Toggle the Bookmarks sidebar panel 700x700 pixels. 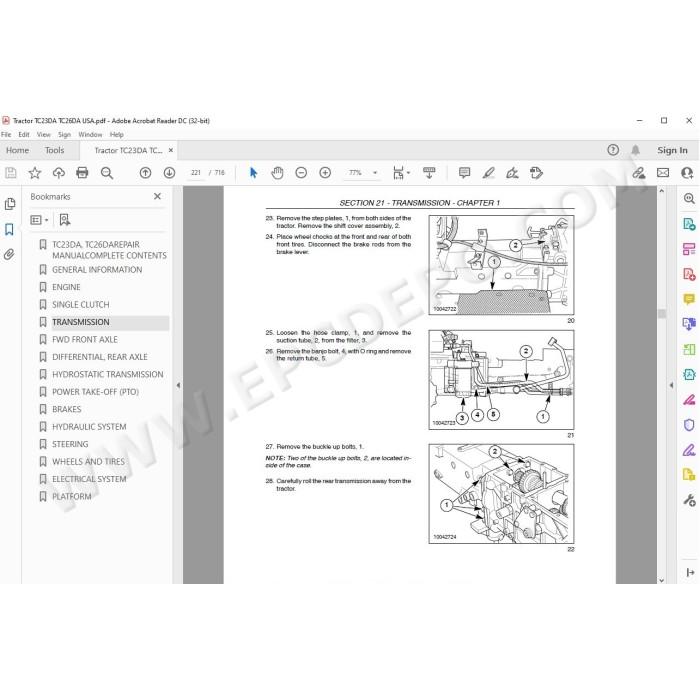click(9, 229)
